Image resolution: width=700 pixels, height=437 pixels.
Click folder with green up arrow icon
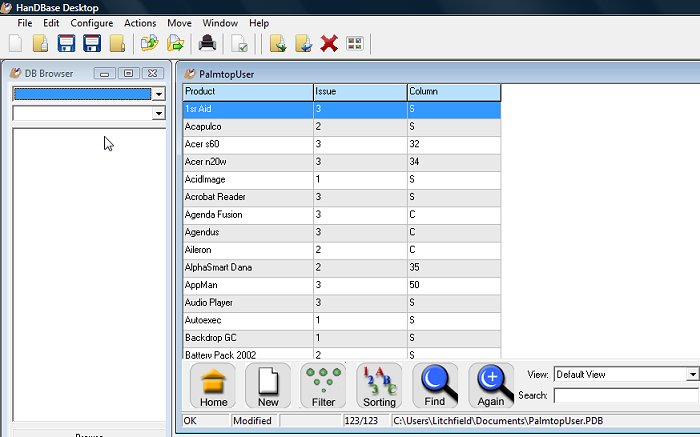pyautogui.click(x=150, y=43)
